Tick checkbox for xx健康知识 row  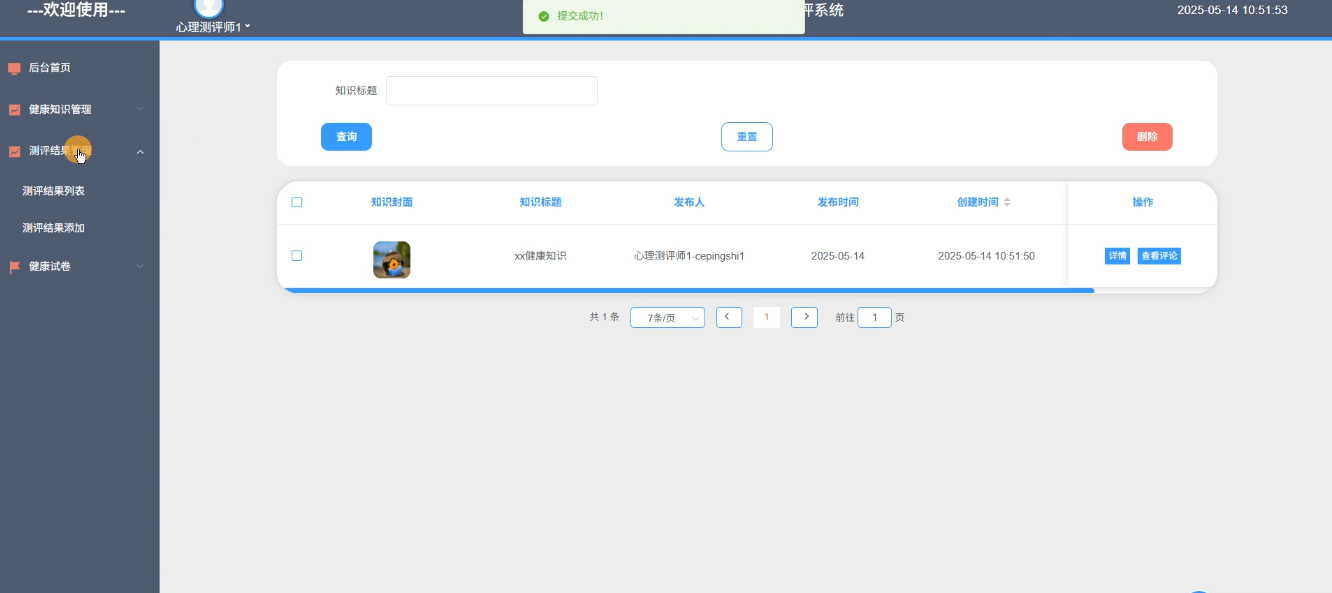297,256
